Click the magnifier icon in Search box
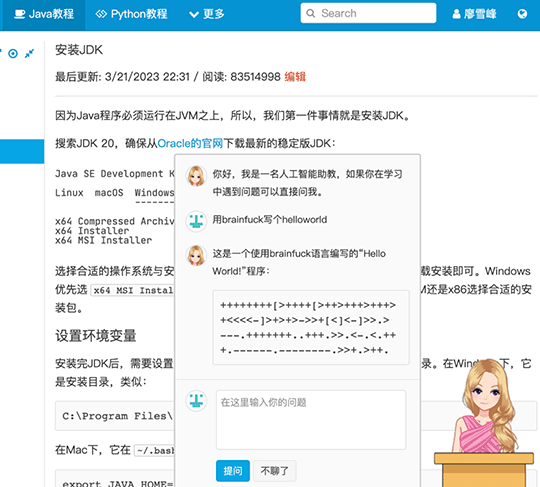540x487 pixels. [310, 13]
